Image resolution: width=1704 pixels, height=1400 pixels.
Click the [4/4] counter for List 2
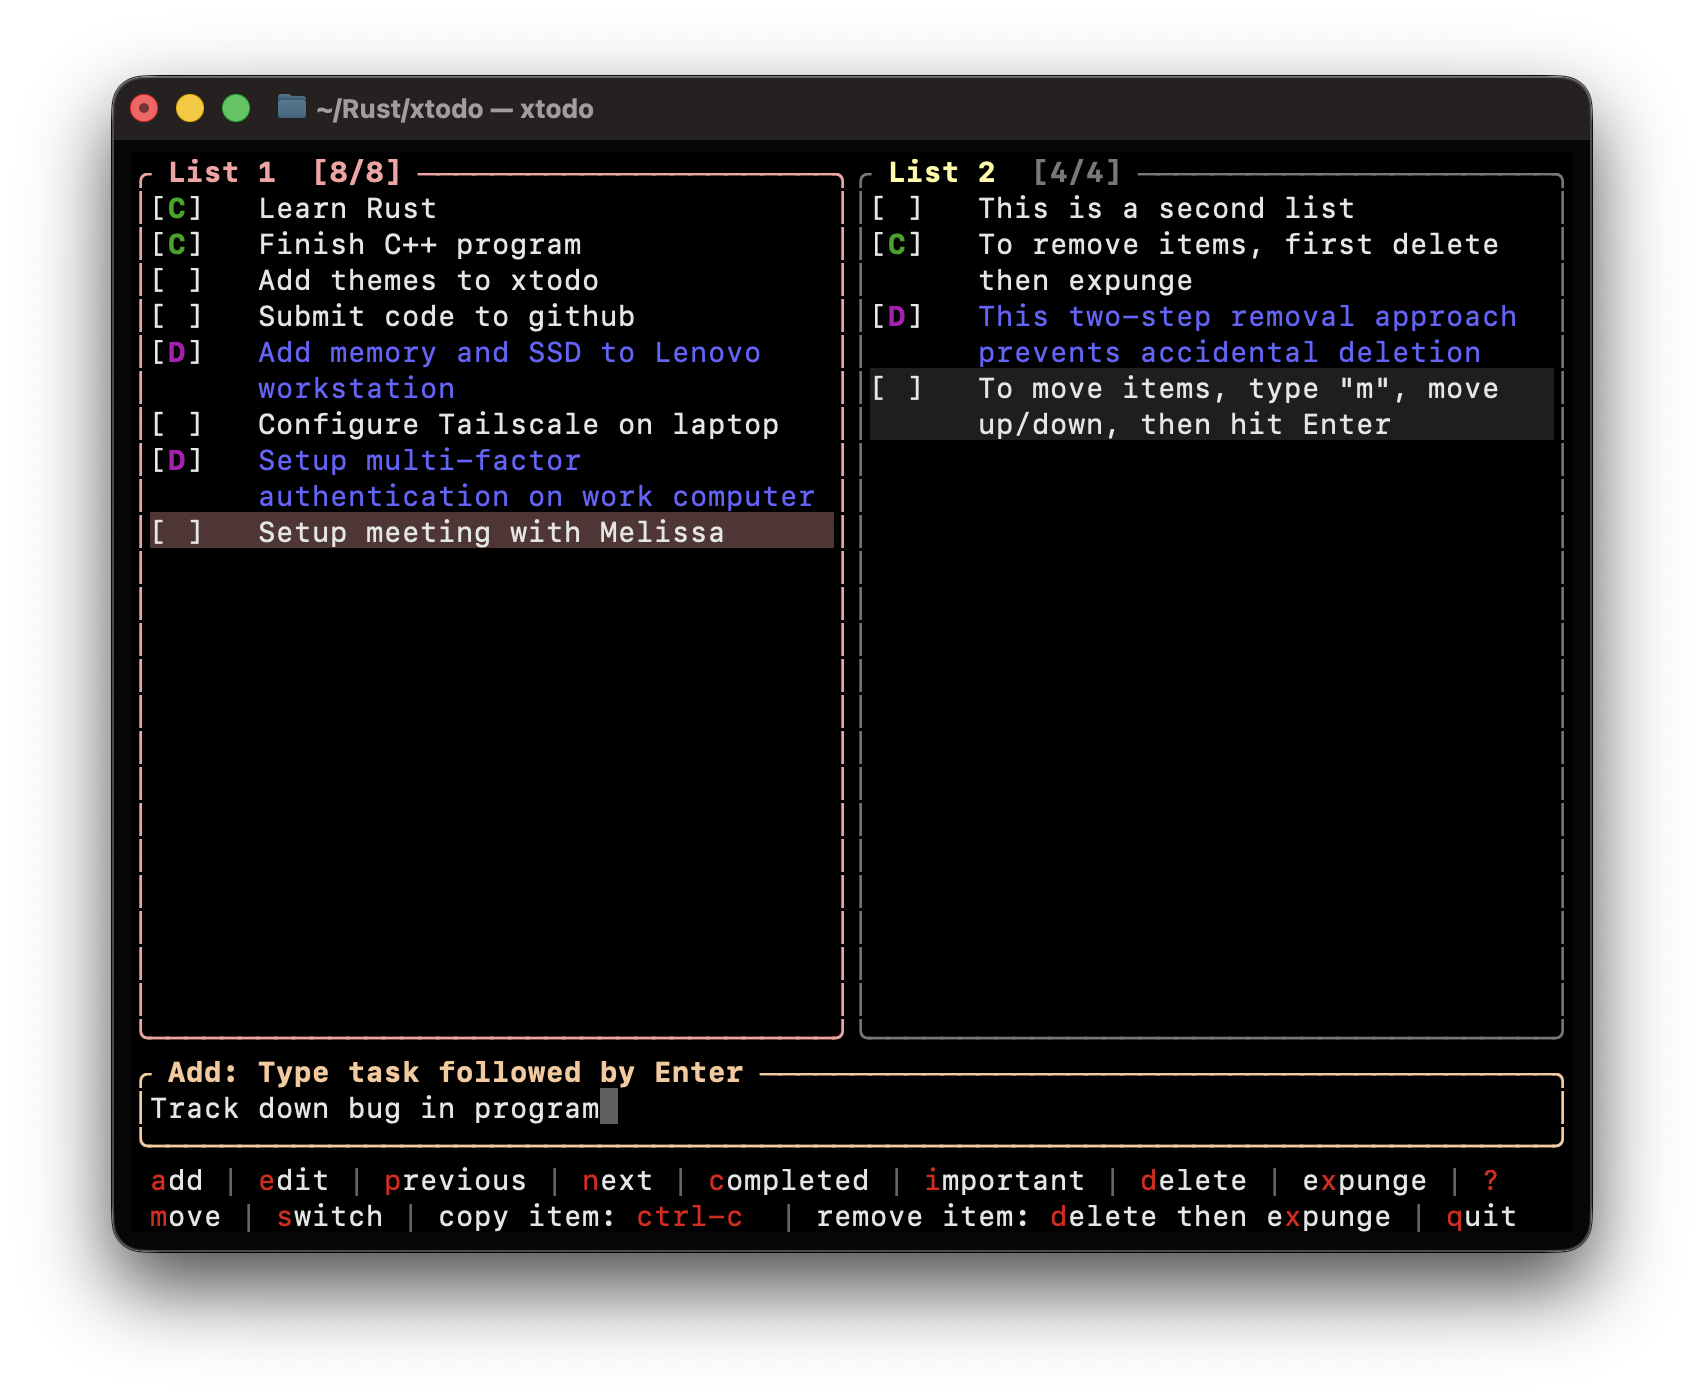(x=1077, y=172)
